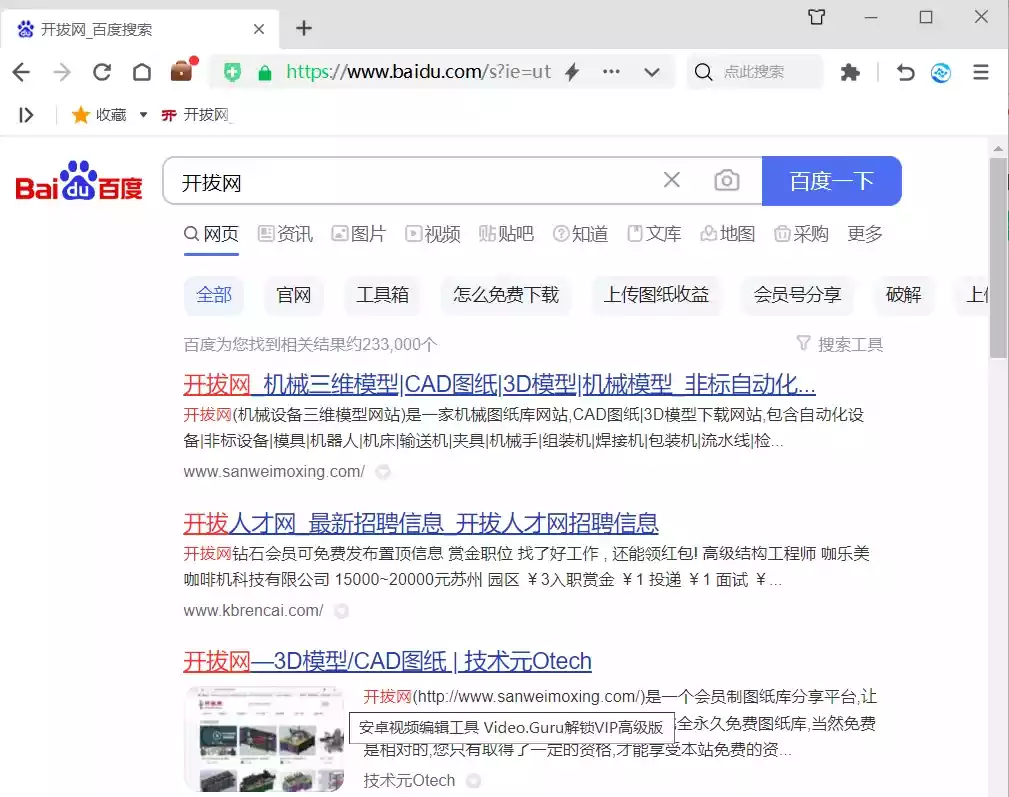
Task: Open image search via camera icon
Action: pyautogui.click(x=727, y=180)
